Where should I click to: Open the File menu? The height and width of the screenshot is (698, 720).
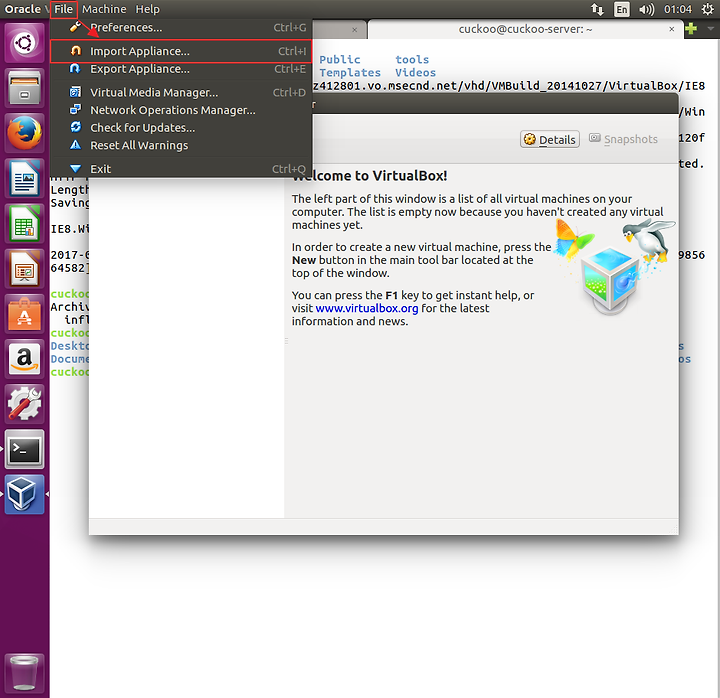63,9
